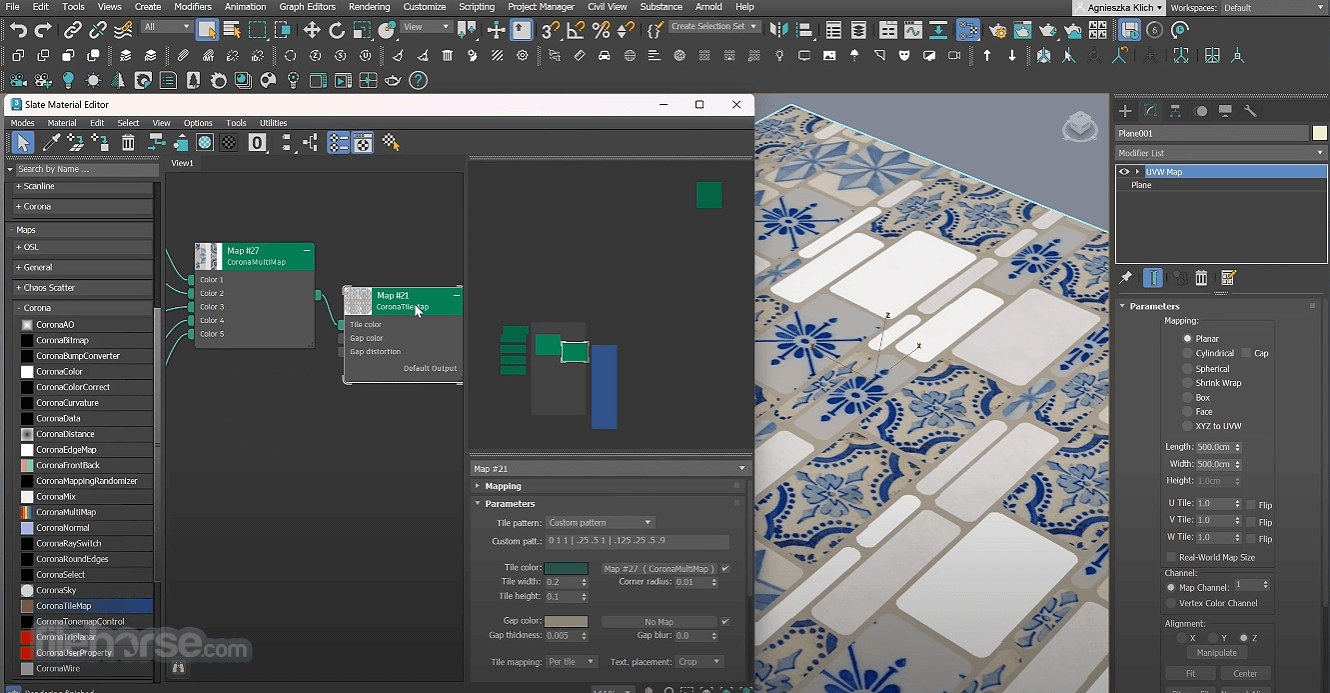Expand UVW Map modifier sub-objects arrow
This screenshot has height=693, width=1330.
[1138, 172]
